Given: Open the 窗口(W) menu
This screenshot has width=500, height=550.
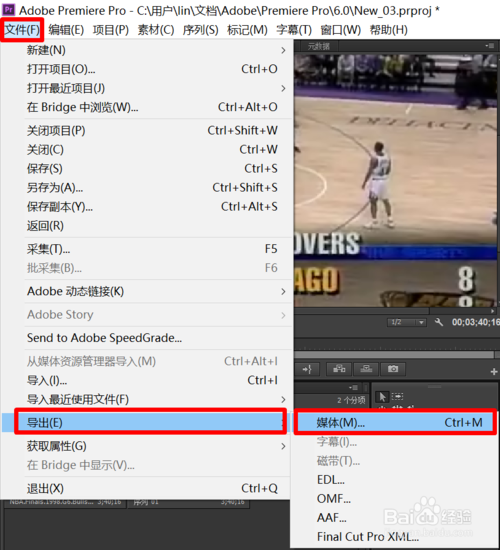Looking at the screenshot, I should [340, 30].
